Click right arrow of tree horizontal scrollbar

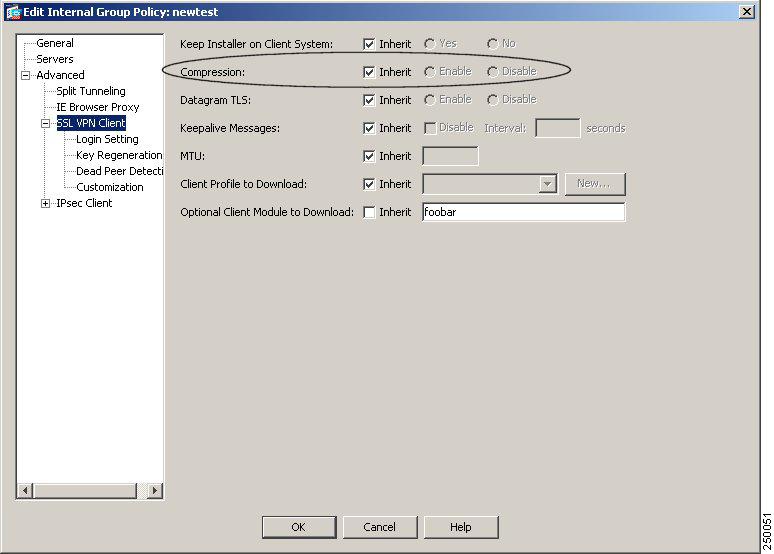click(155, 491)
